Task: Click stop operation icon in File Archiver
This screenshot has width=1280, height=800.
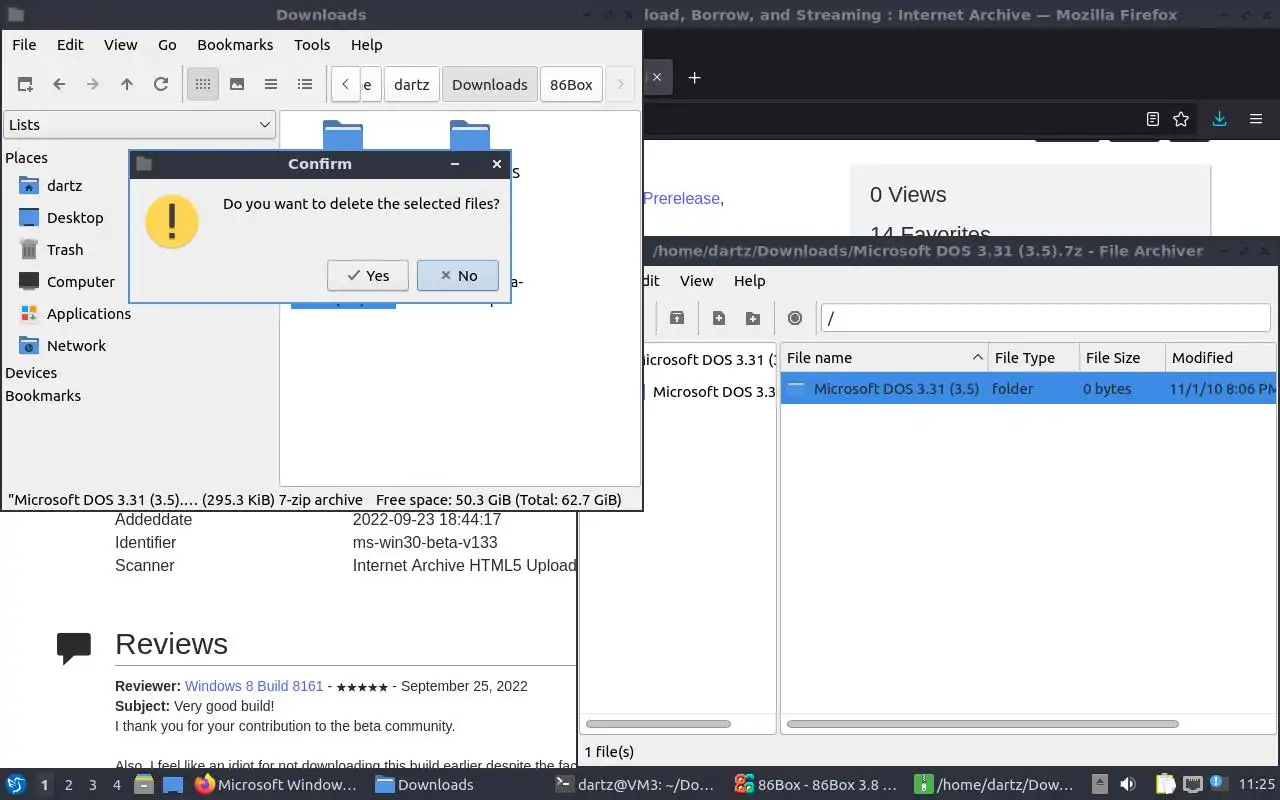Action: coord(795,318)
